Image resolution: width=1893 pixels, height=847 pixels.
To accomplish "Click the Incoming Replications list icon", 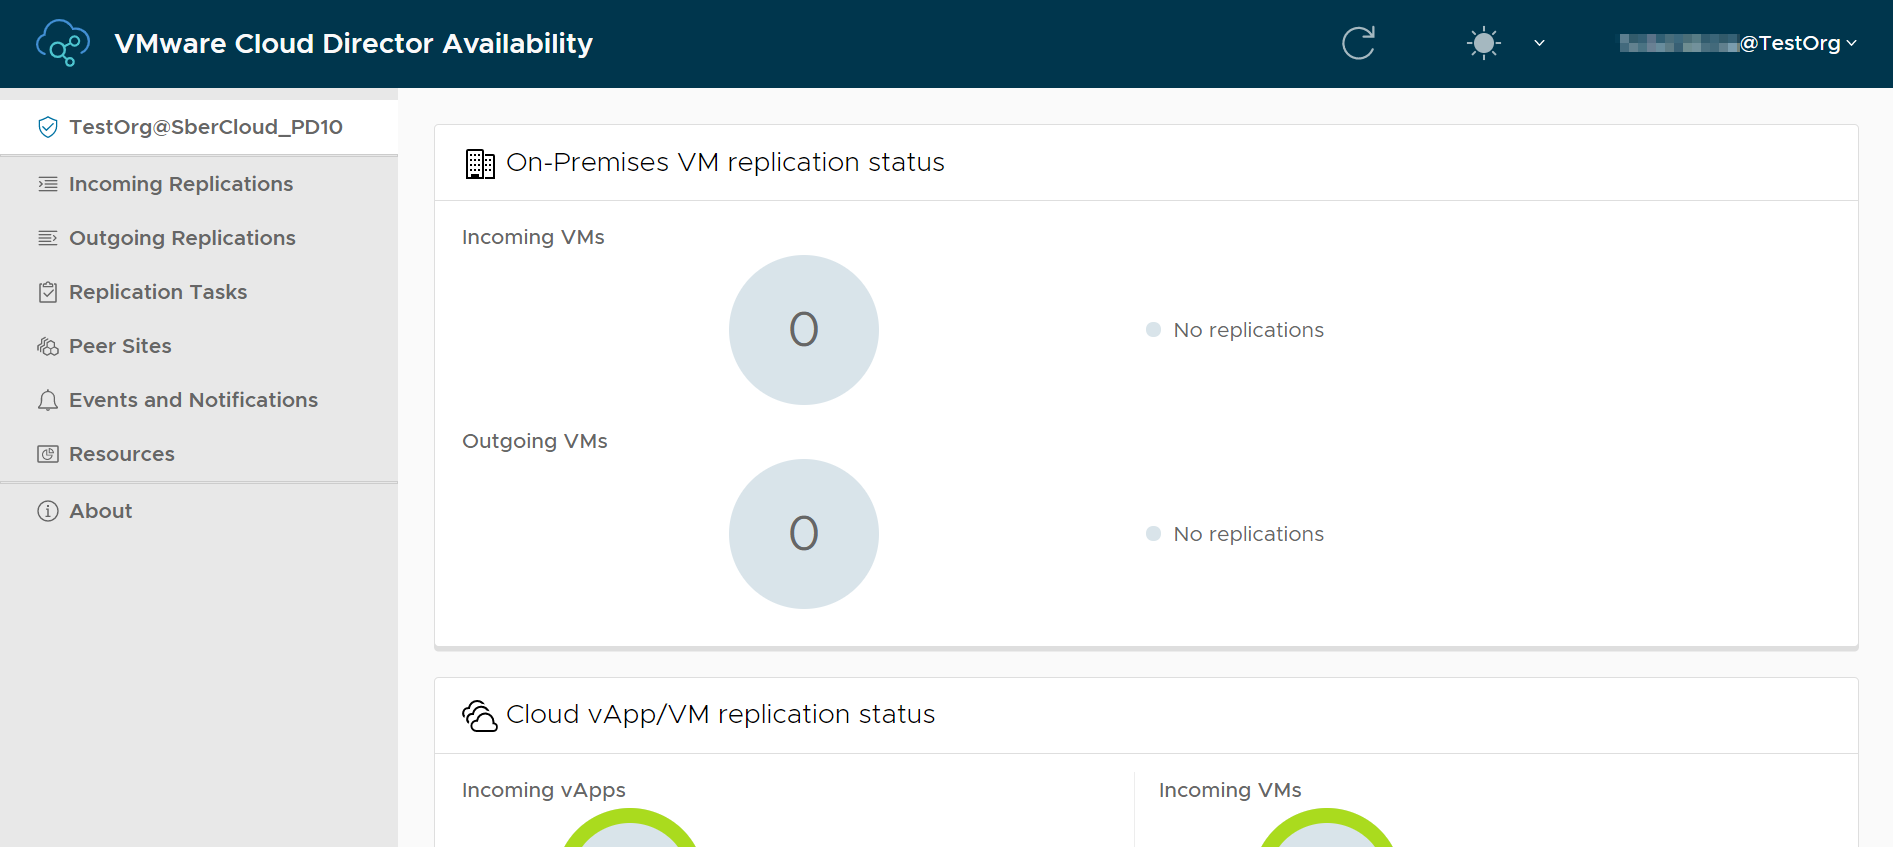I will 48,184.
